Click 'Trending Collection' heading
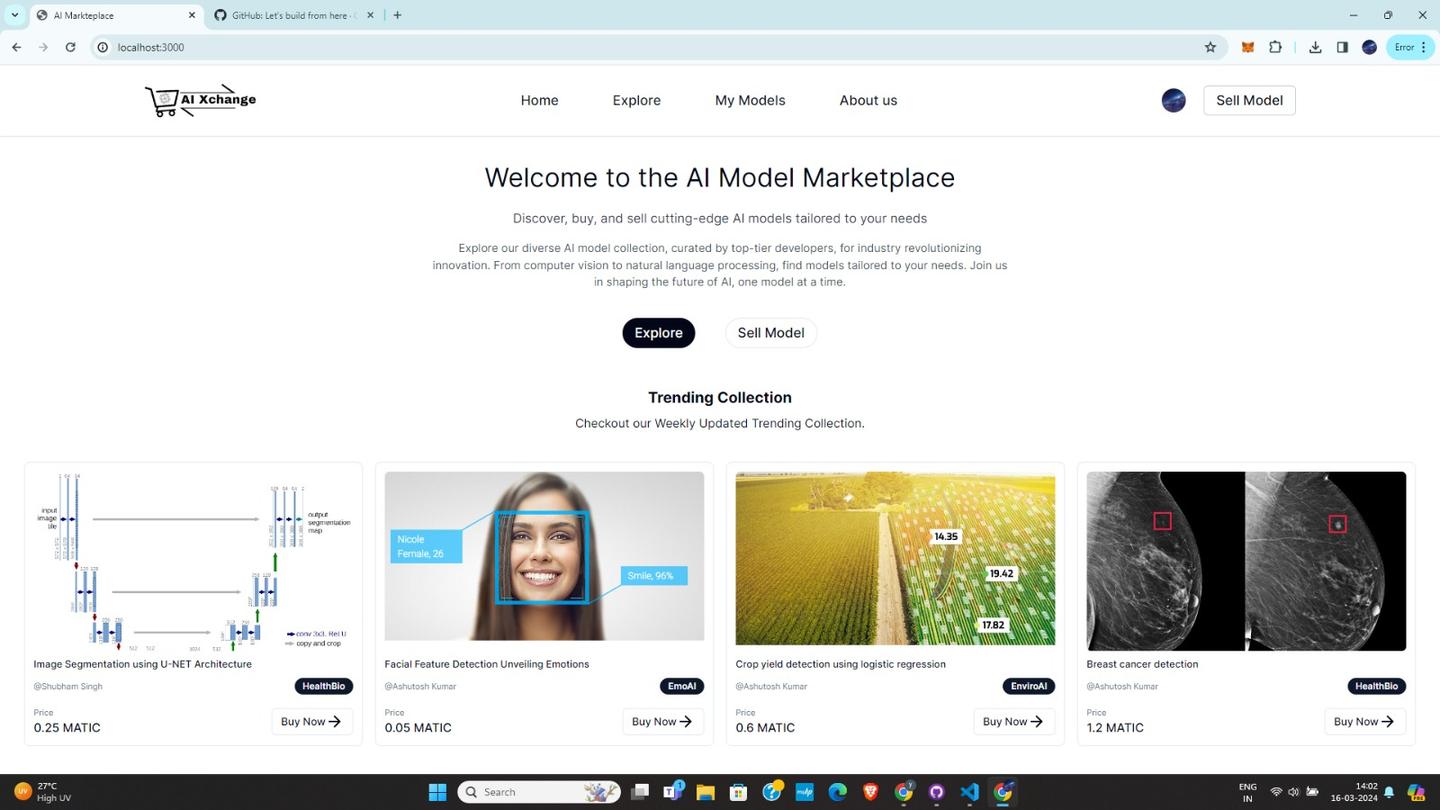 (720, 397)
